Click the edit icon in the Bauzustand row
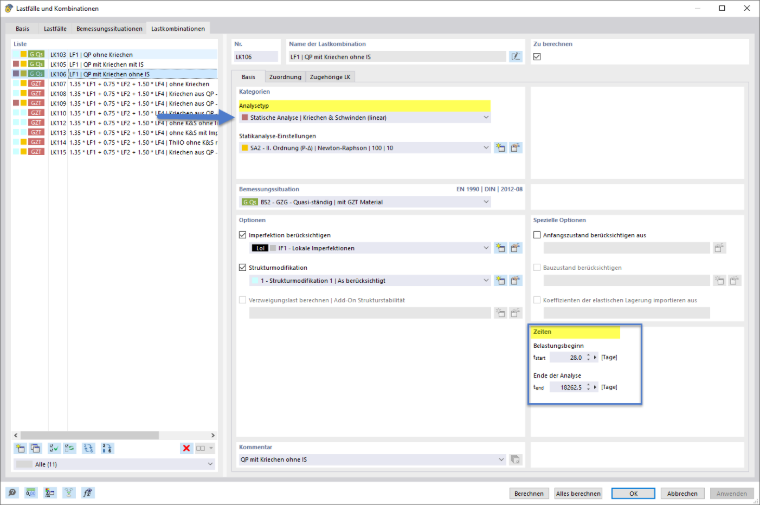This screenshot has height=505, width=760. pos(735,281)
